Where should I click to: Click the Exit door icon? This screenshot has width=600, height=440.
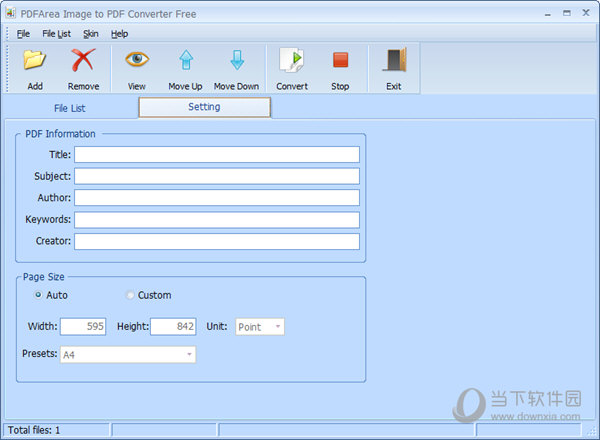click(395, 60)
